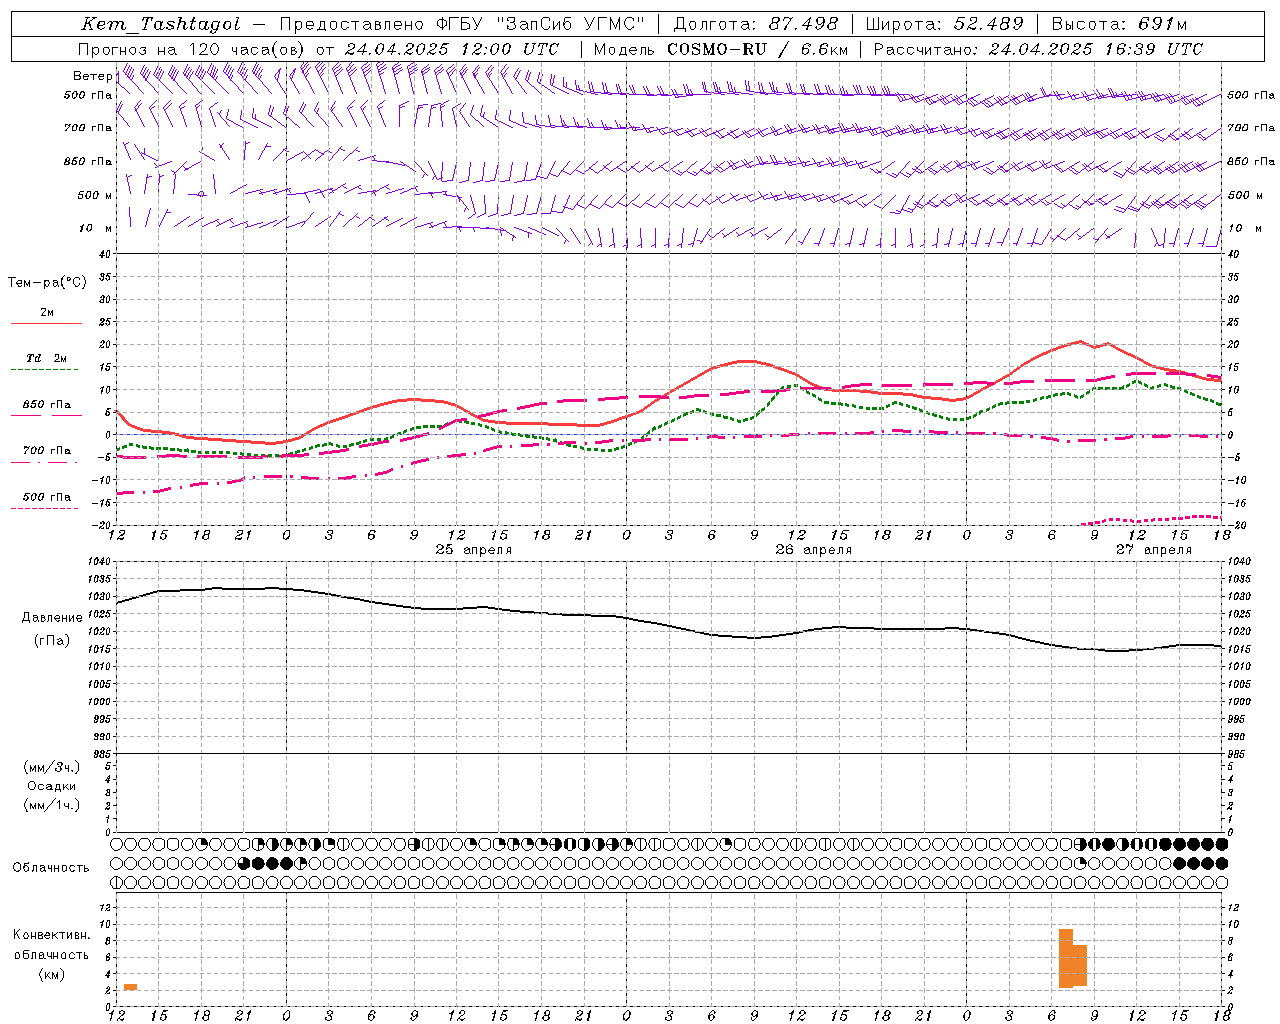Click the Давление panel label
This screenshot has width=1280, height=1024.
click(52, 618)
